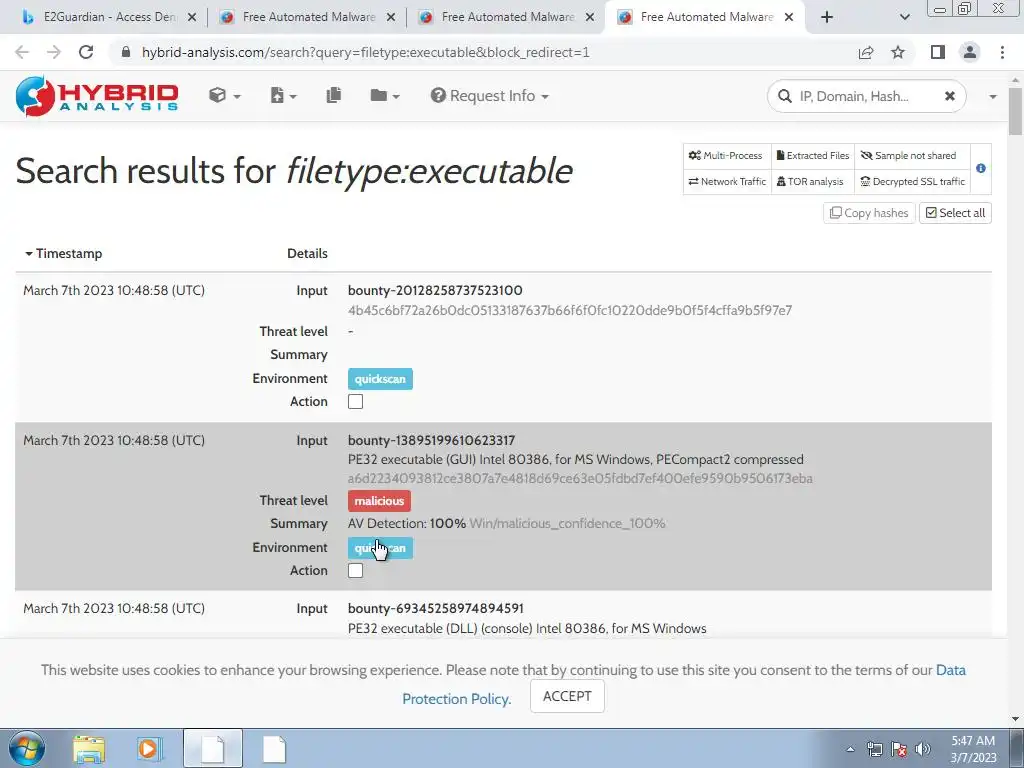Screen dimensions: 1024x768
Task: Click hash starting with 4b45c6bf72a2
Action: click(x=569, y=310)
